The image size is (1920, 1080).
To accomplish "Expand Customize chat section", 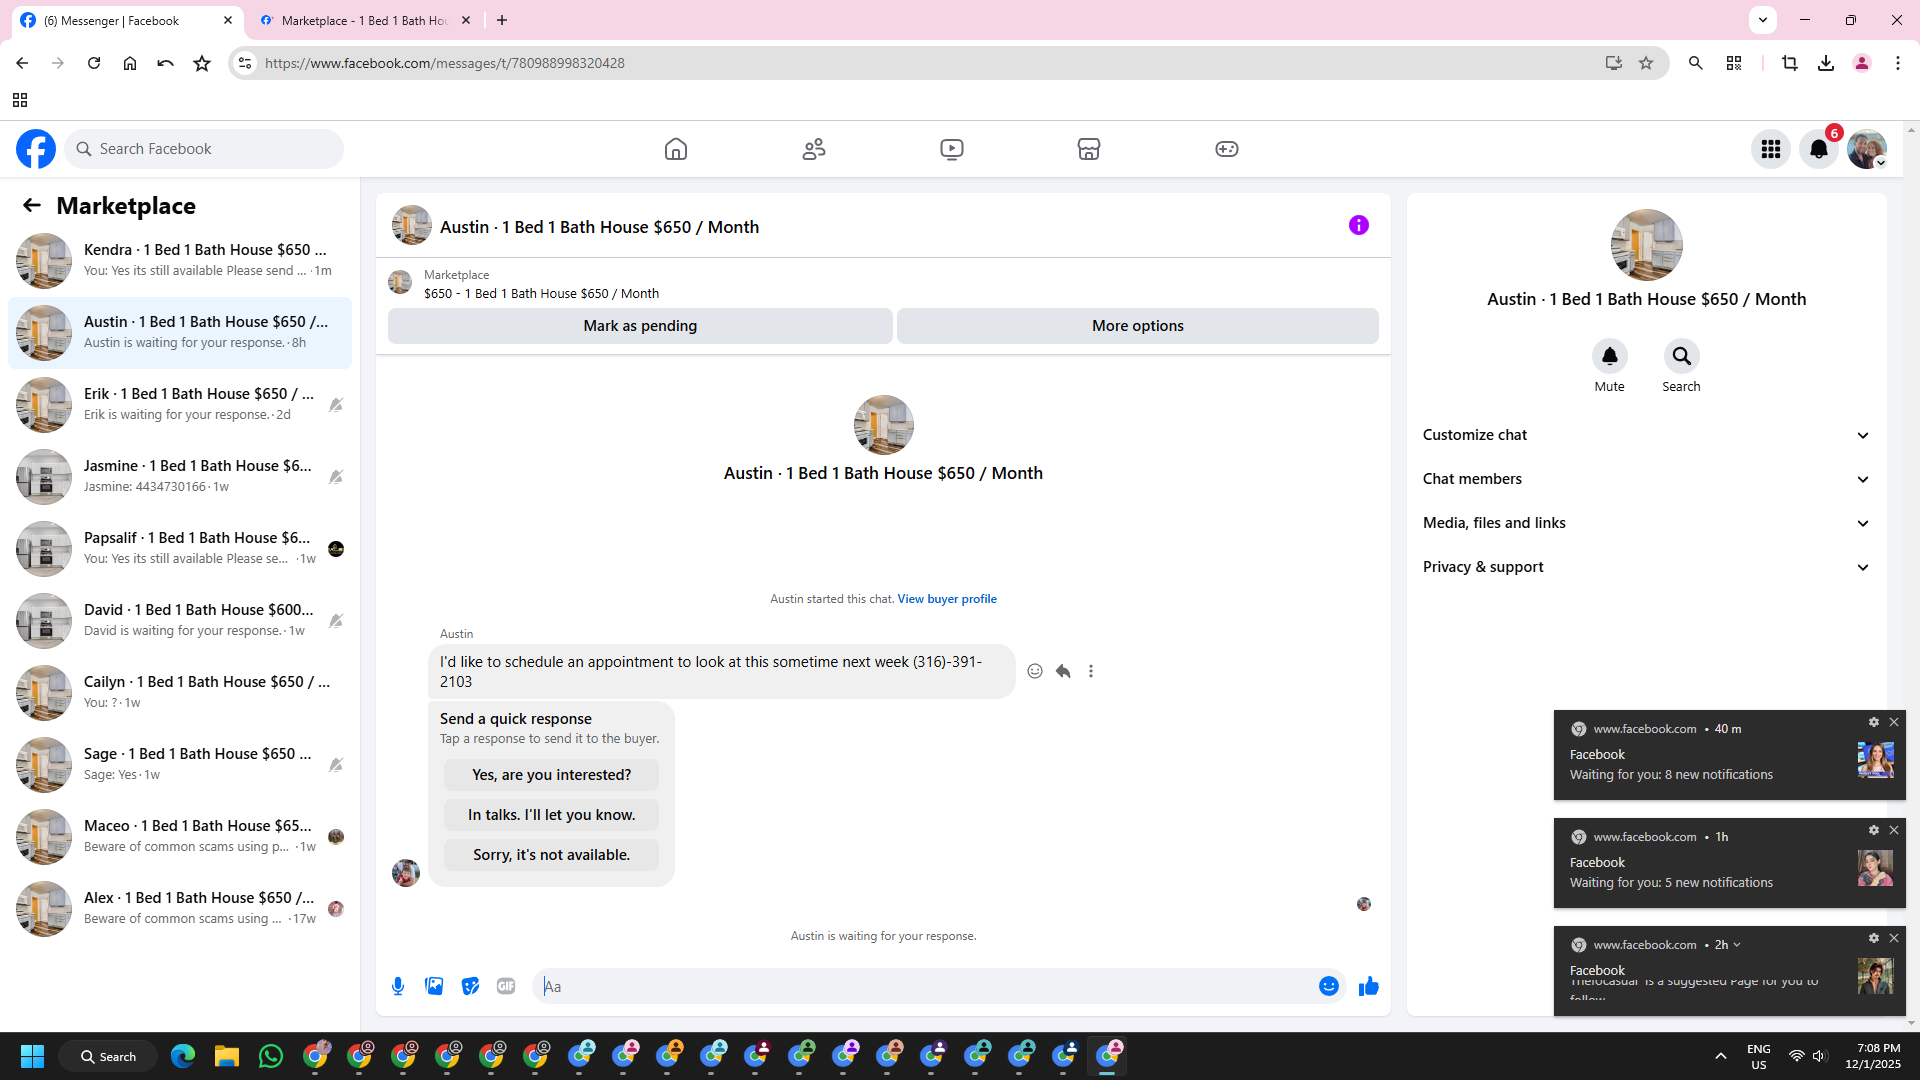I will click(1646, 435).
